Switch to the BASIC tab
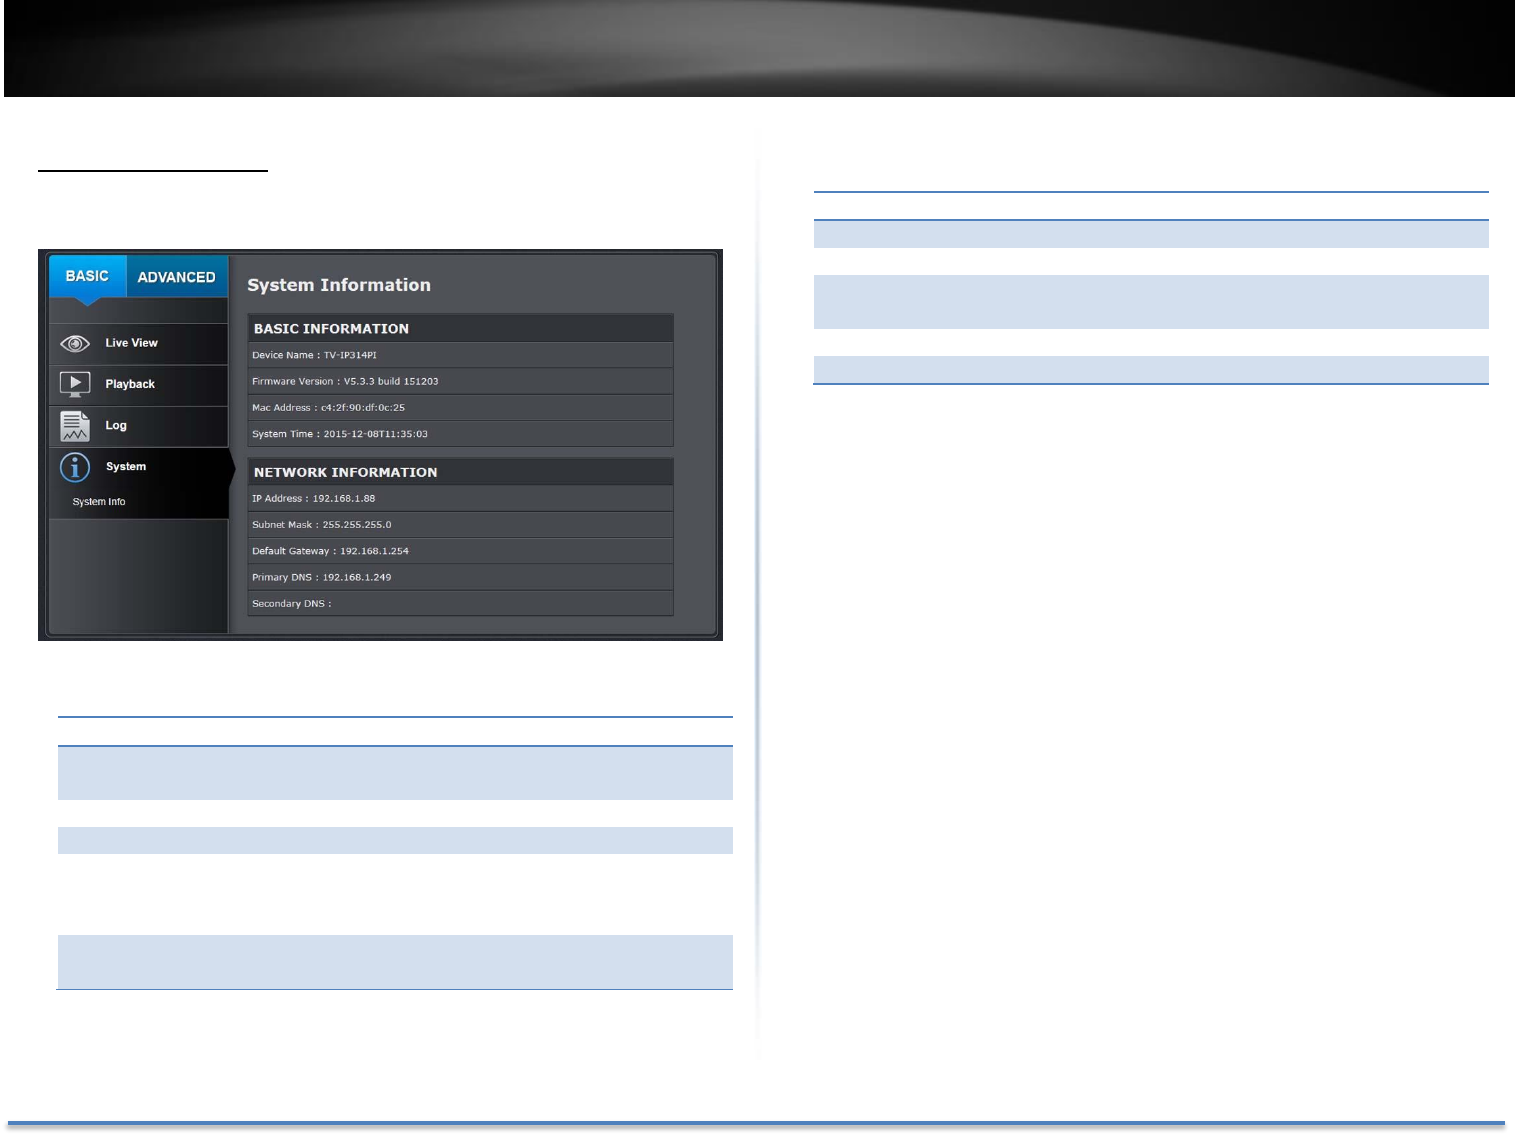1515x1136 pixels. [x=87, y=276]
